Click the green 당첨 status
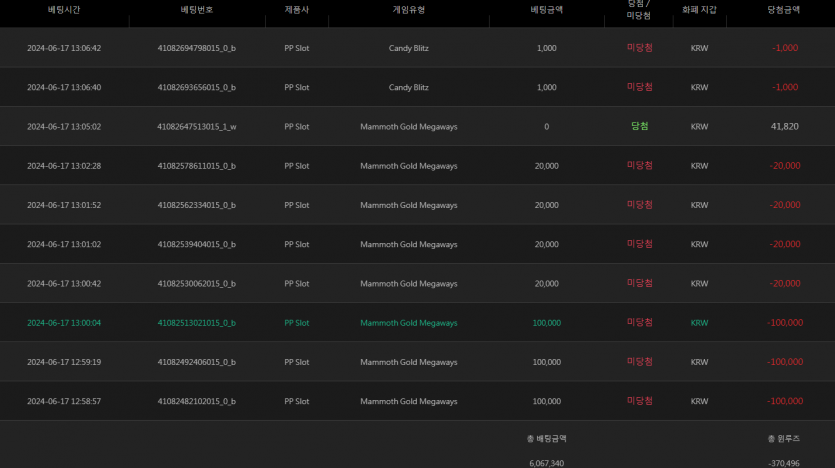835x468 pixels. tap(639, 126)
